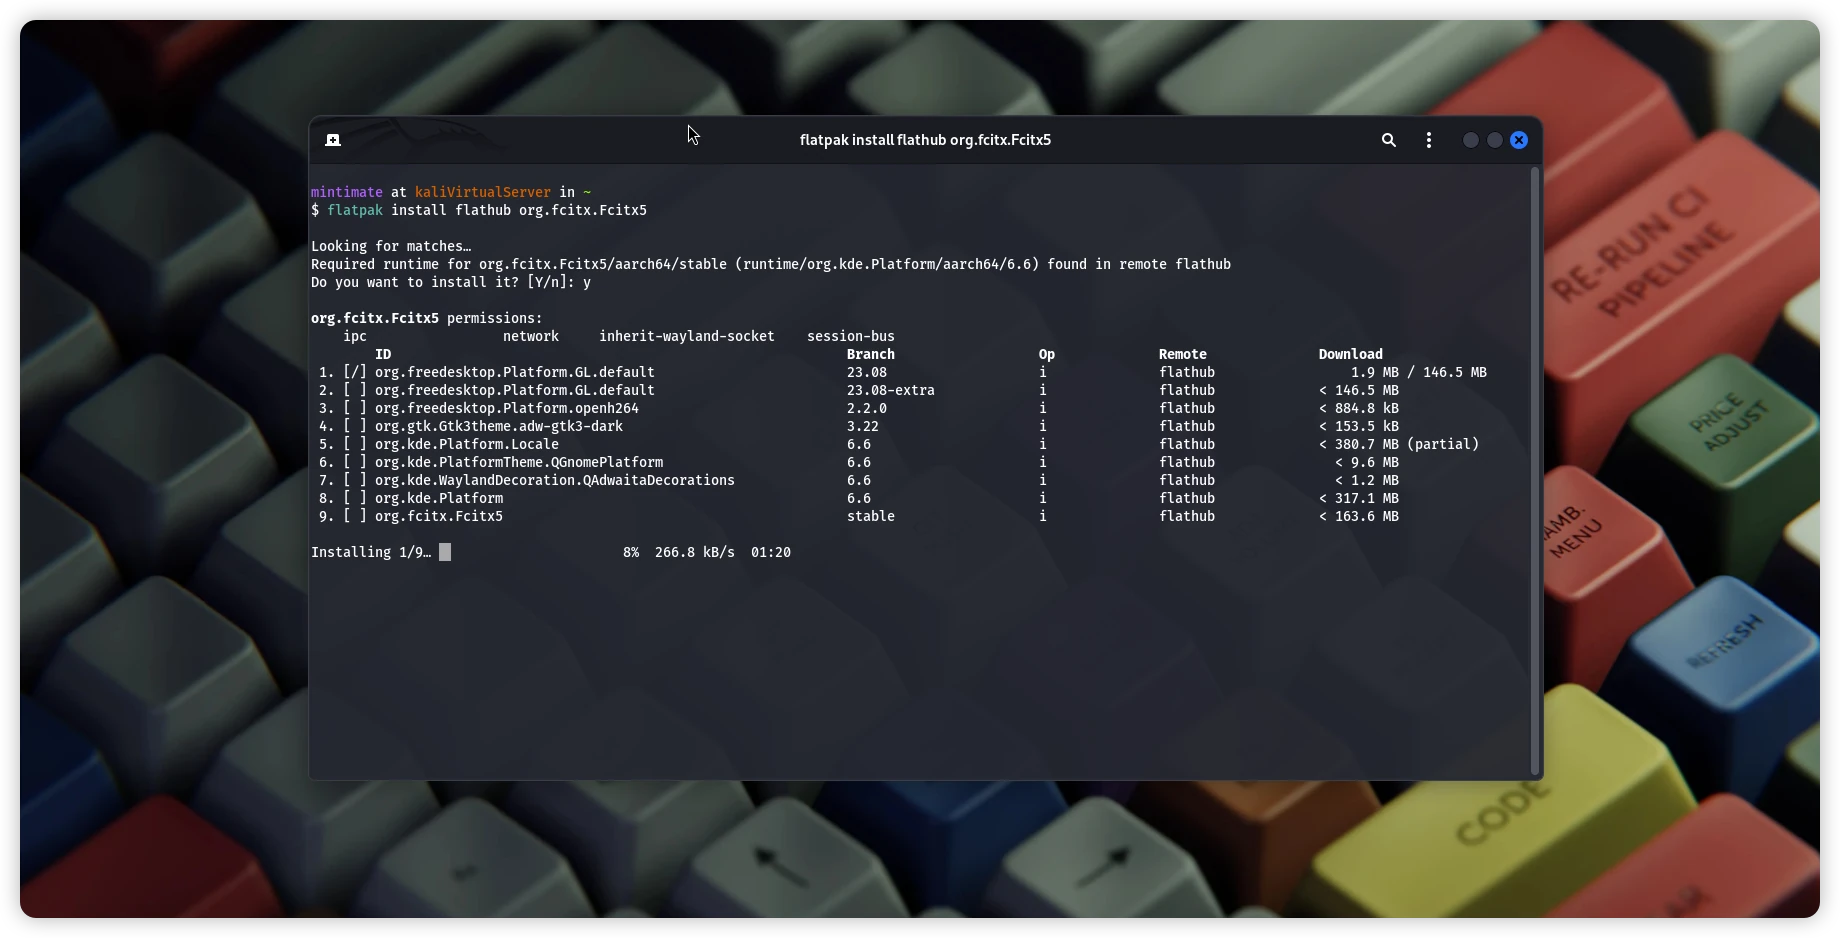Click the block cursor after 'Installing 1/9…'
Viewport: 1840px width, 938px height.
pos(445,552)
